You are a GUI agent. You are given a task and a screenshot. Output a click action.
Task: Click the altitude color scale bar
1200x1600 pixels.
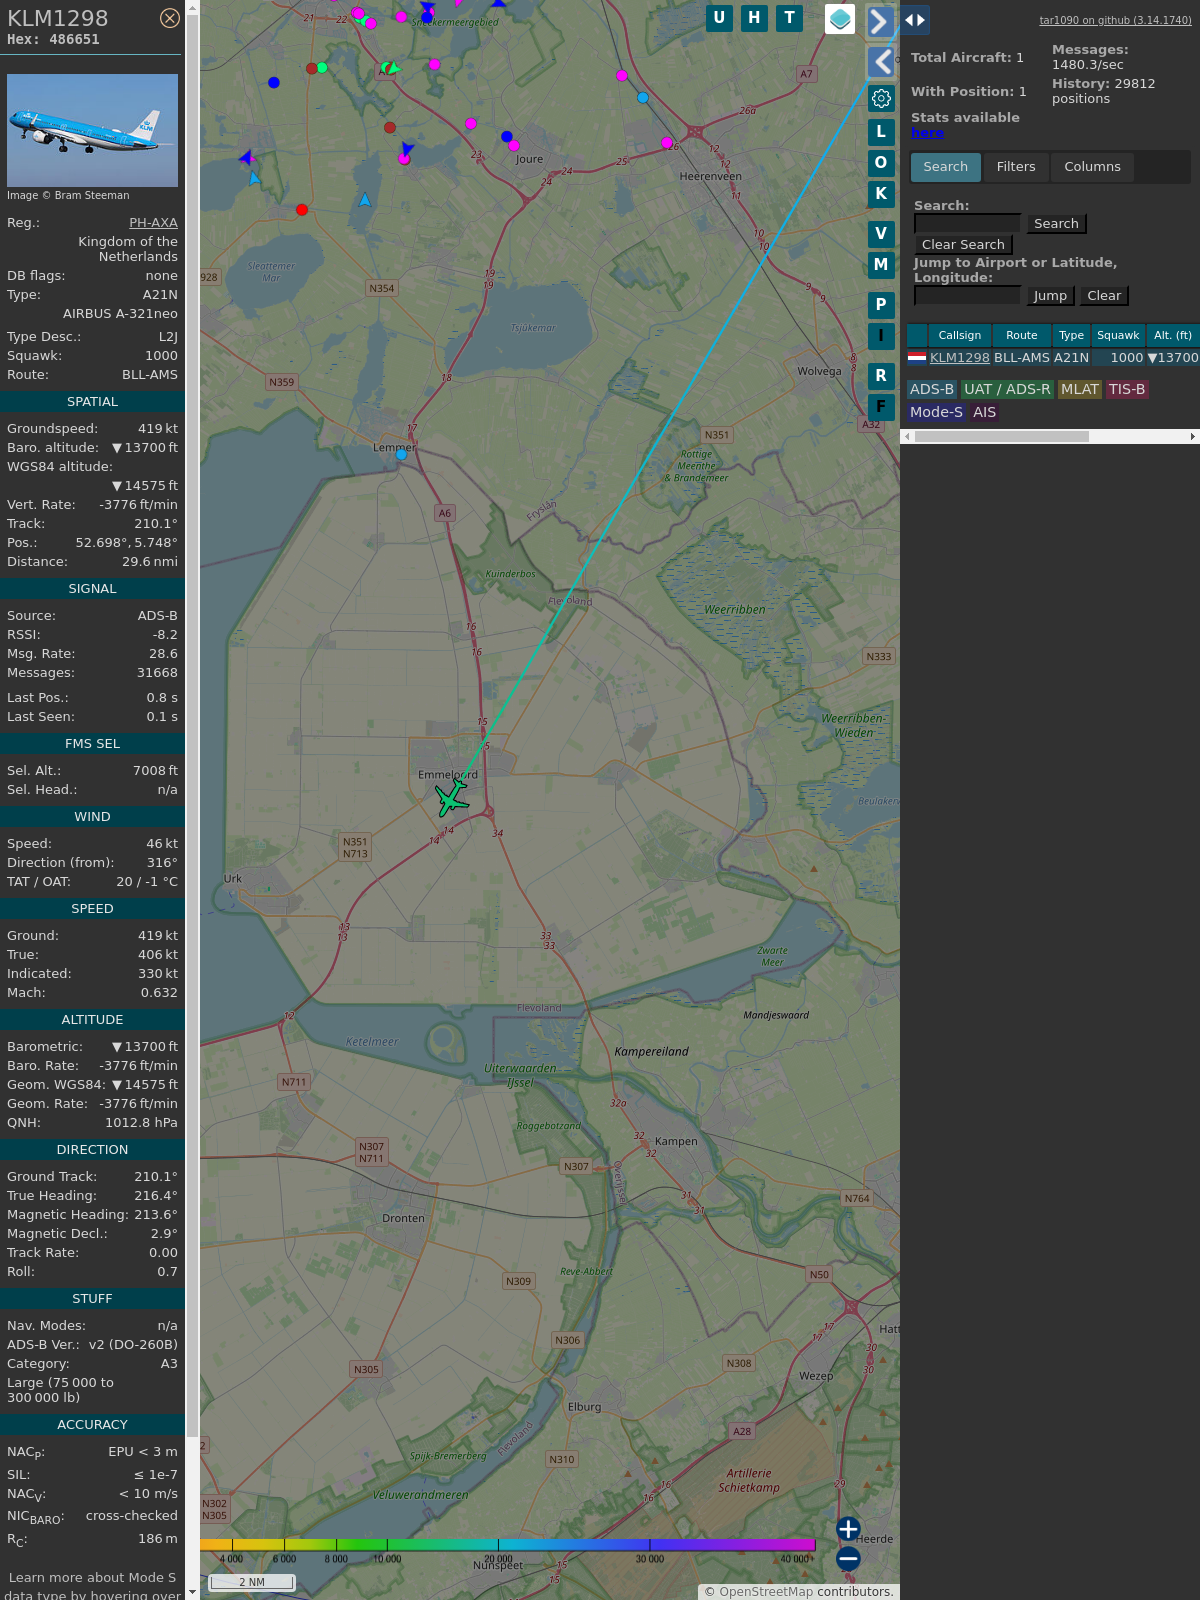coord(508,1545)
